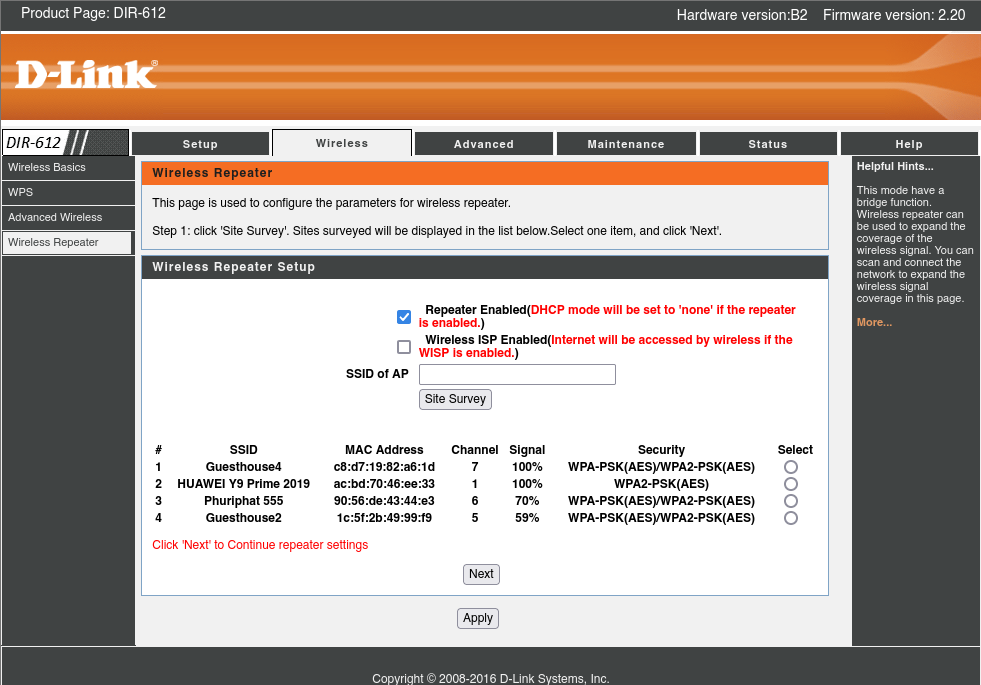Click the Helpful Hints heading
This screenshot has height=685, width=981.
pyautogui.click(x=895, y=166)
